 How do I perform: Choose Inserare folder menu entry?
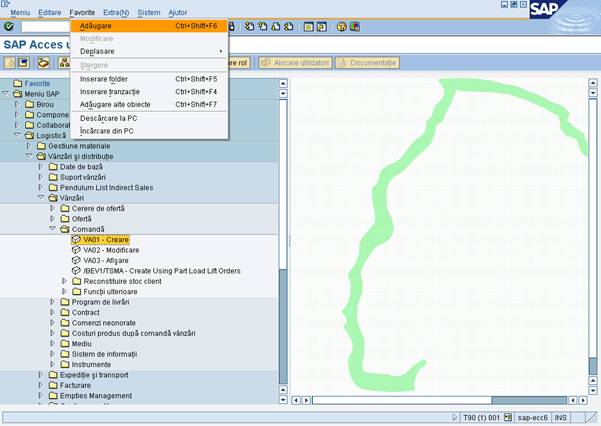pos(149,79)
